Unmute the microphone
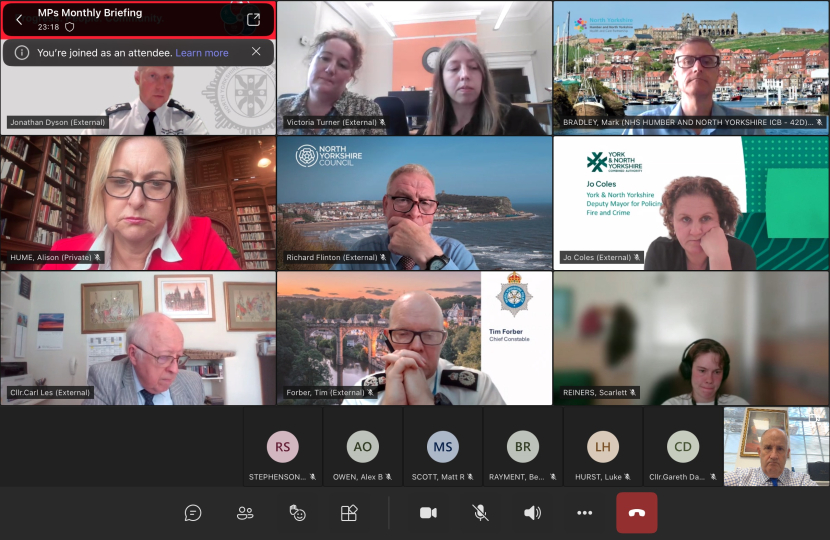 (x=481, y=513)
